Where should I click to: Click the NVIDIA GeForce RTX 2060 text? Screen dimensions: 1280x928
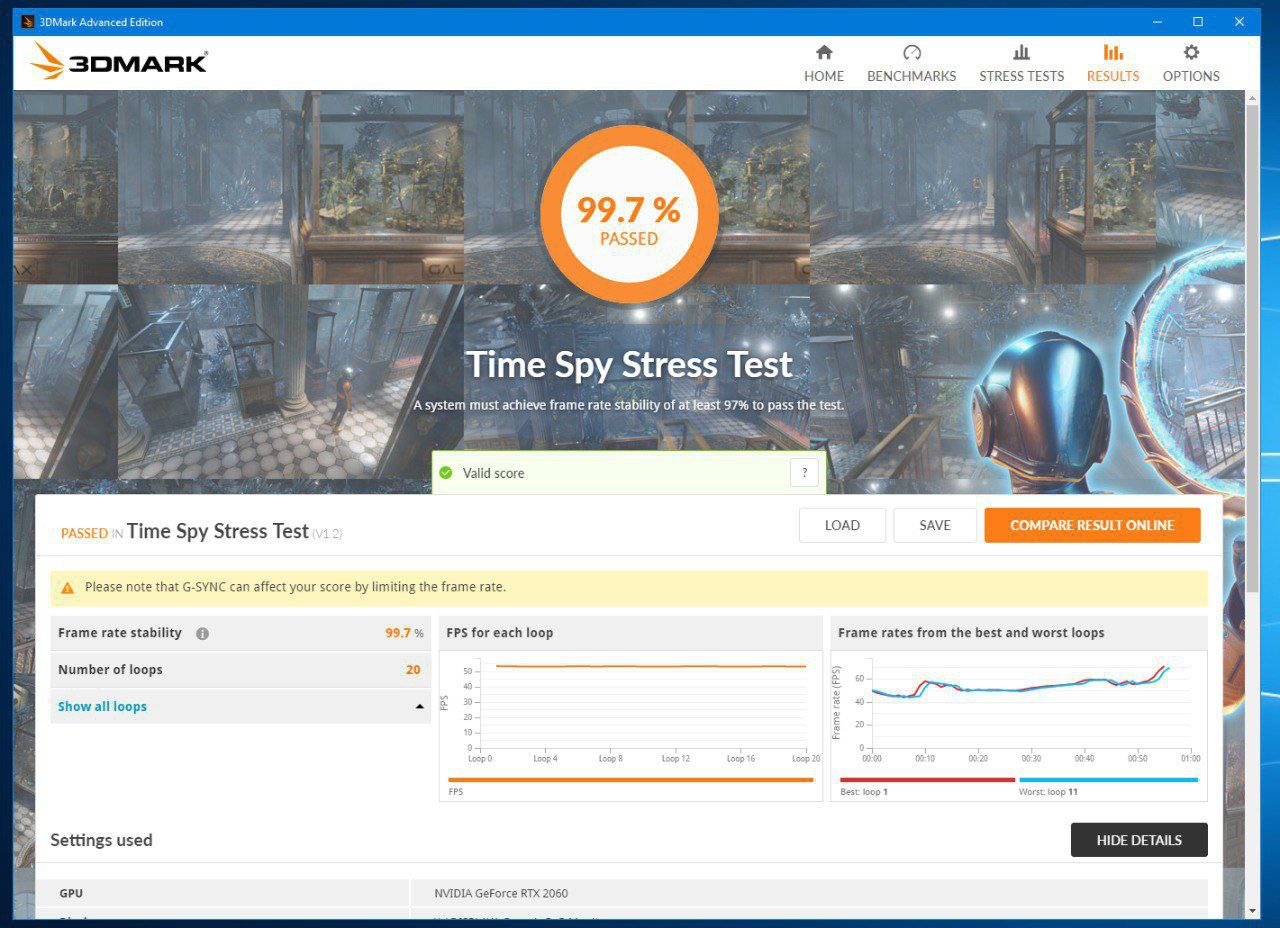(501, 893)
